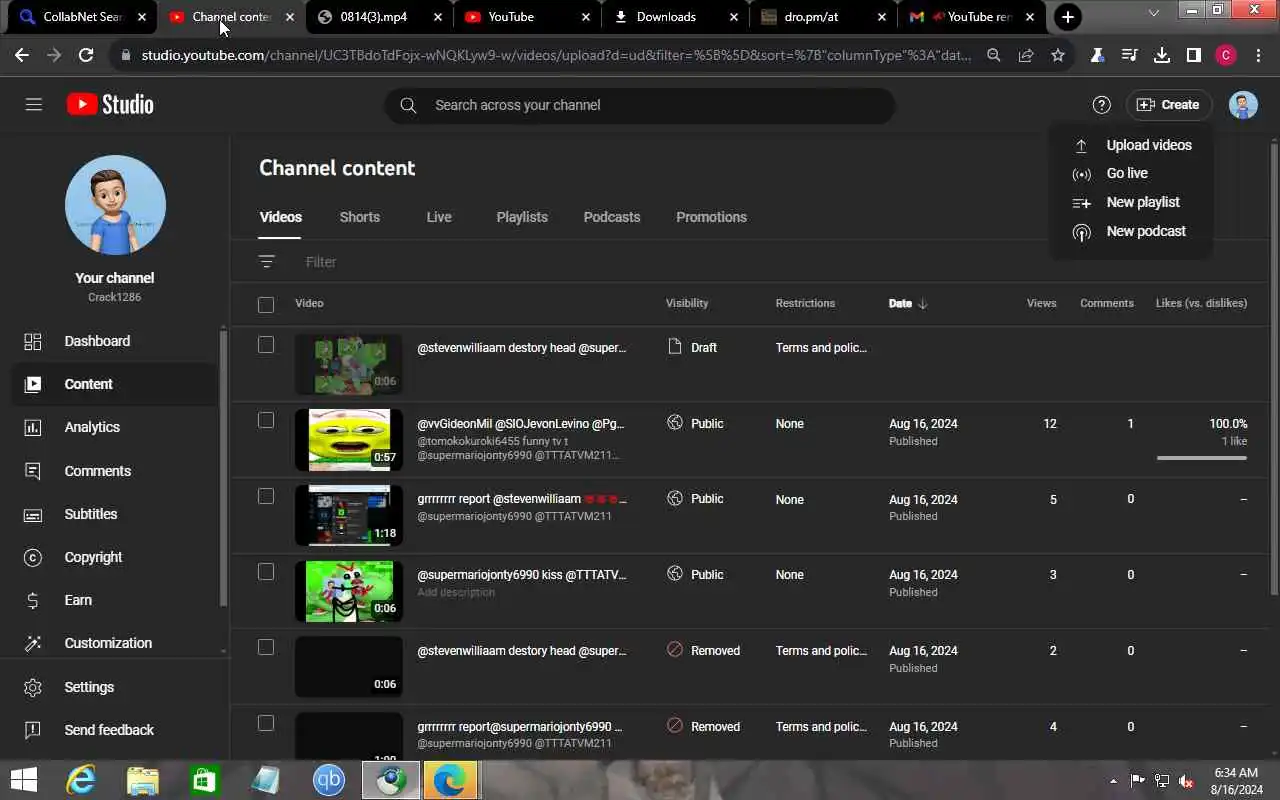Click the likes ratio bar for 100.0%

click(1202, 458)
